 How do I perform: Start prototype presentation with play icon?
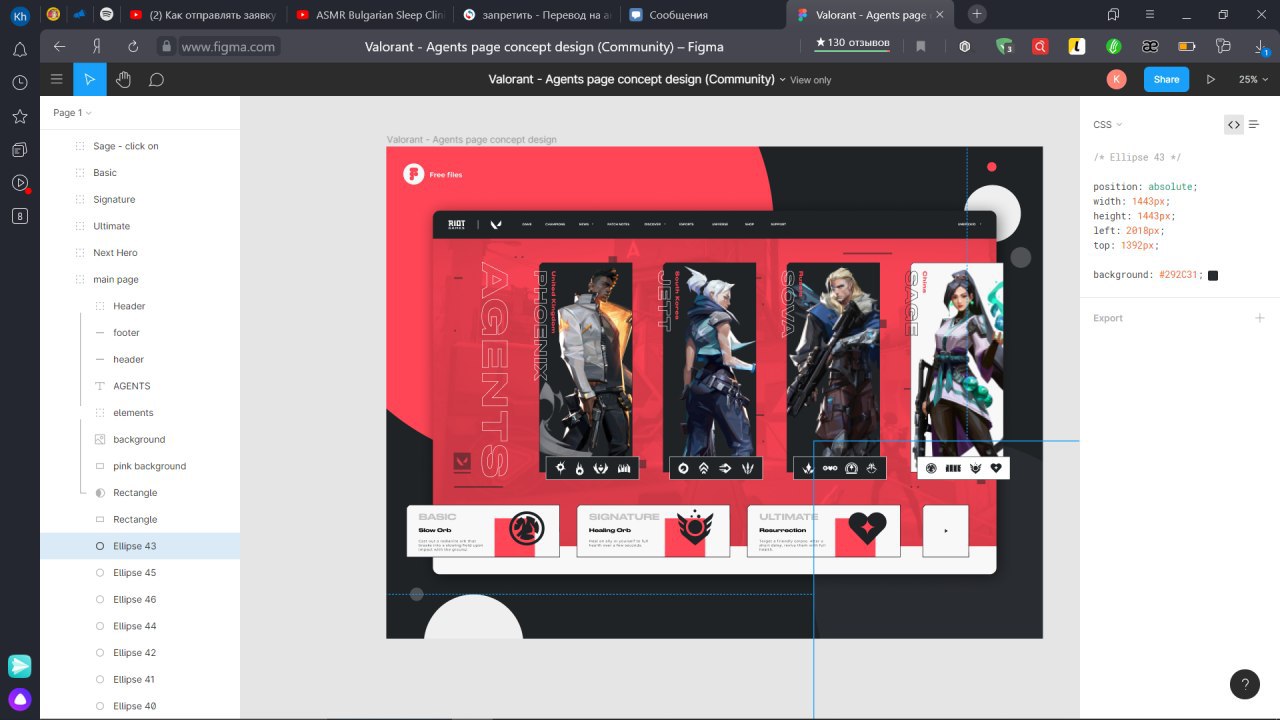(1211, 79)
